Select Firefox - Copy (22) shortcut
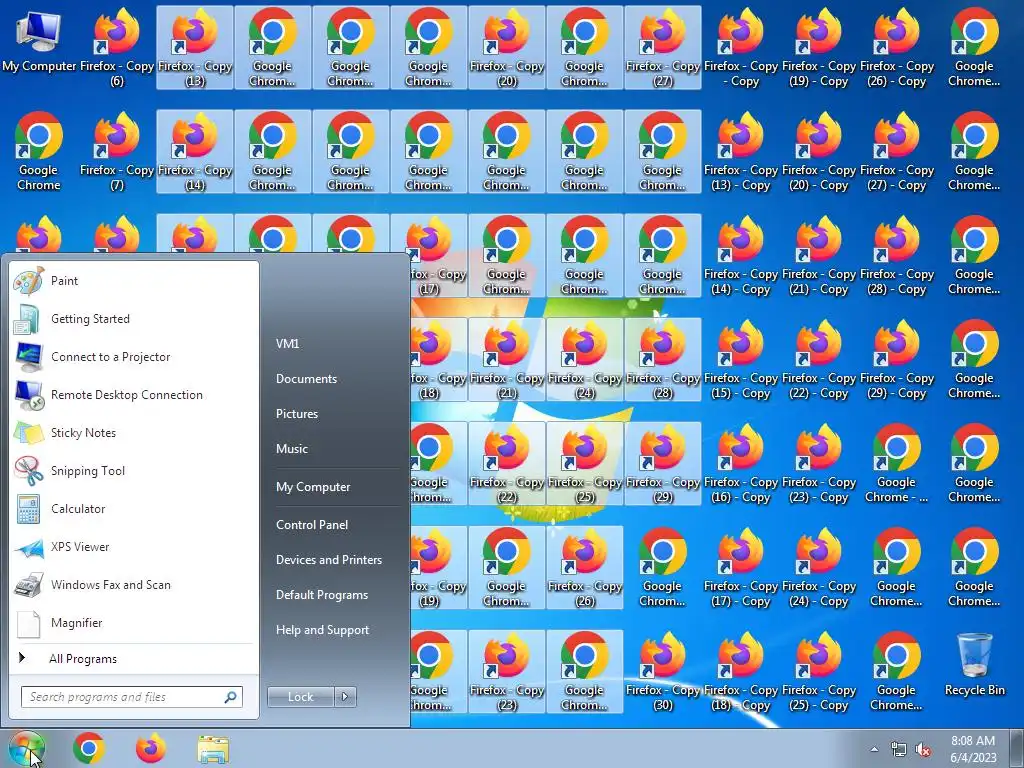Image resolution: width=1024 pixels, height=768 pixels. [x=507, y=464]
